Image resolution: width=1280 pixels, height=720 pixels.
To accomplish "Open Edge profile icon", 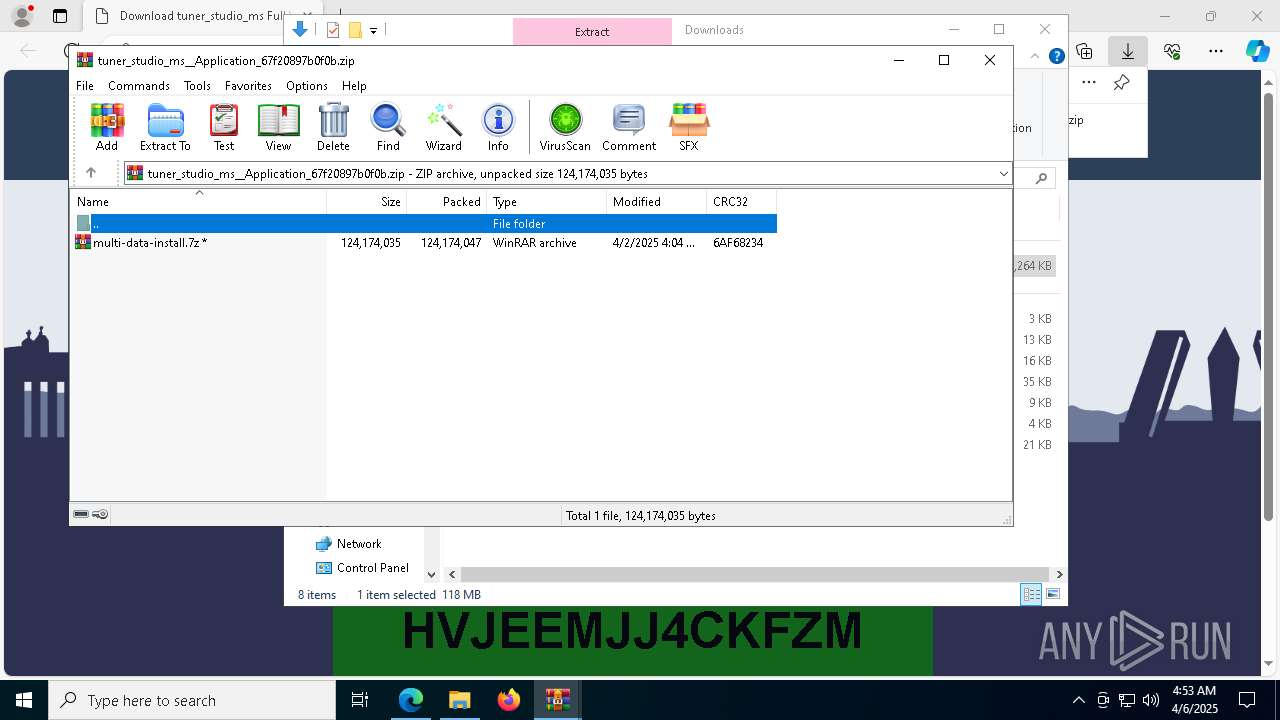I will (x=21, y=16).
